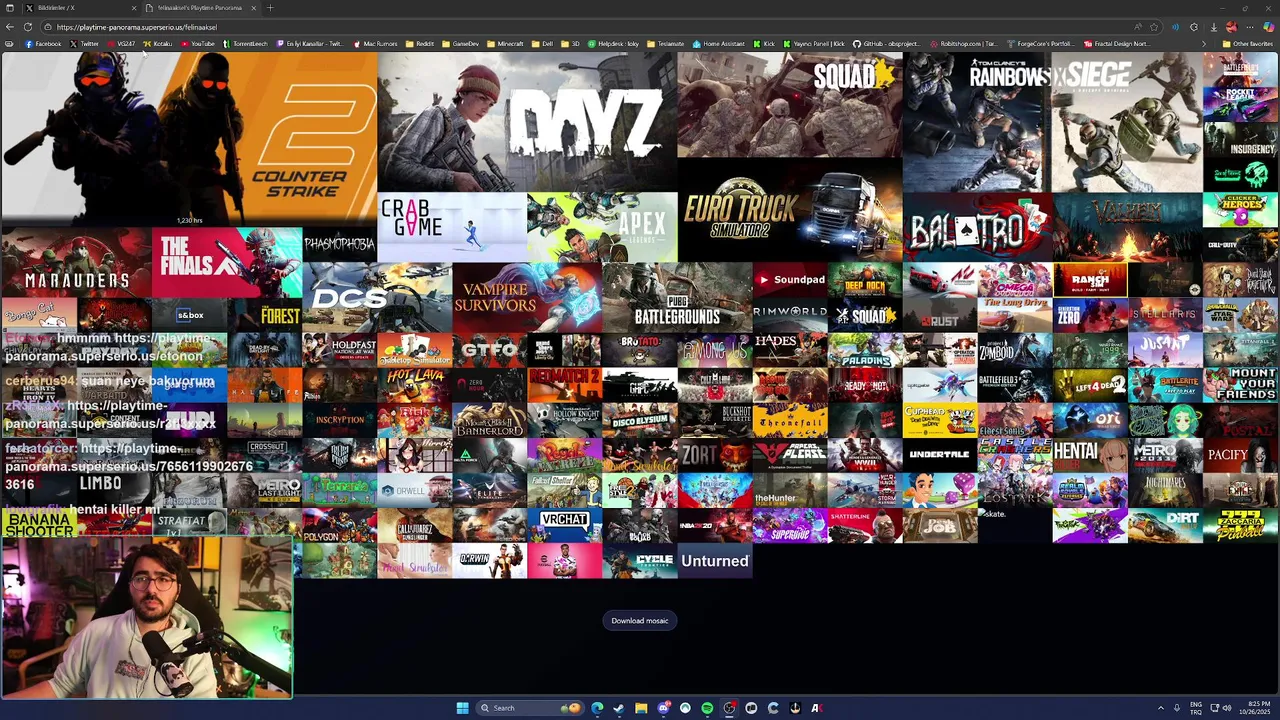1280x720 pixels.
Task: Open the YouTube bookmark
Action: tap(197, 44)
